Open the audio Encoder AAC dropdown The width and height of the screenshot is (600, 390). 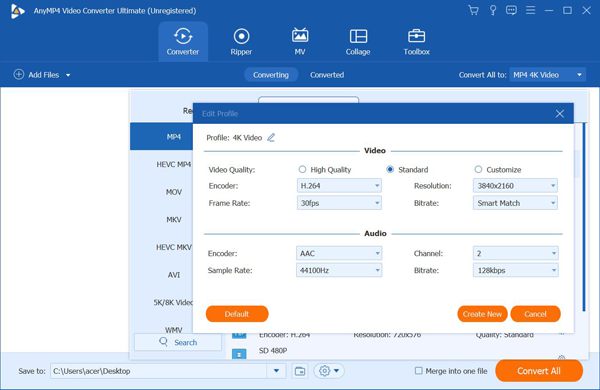[339, 253]
